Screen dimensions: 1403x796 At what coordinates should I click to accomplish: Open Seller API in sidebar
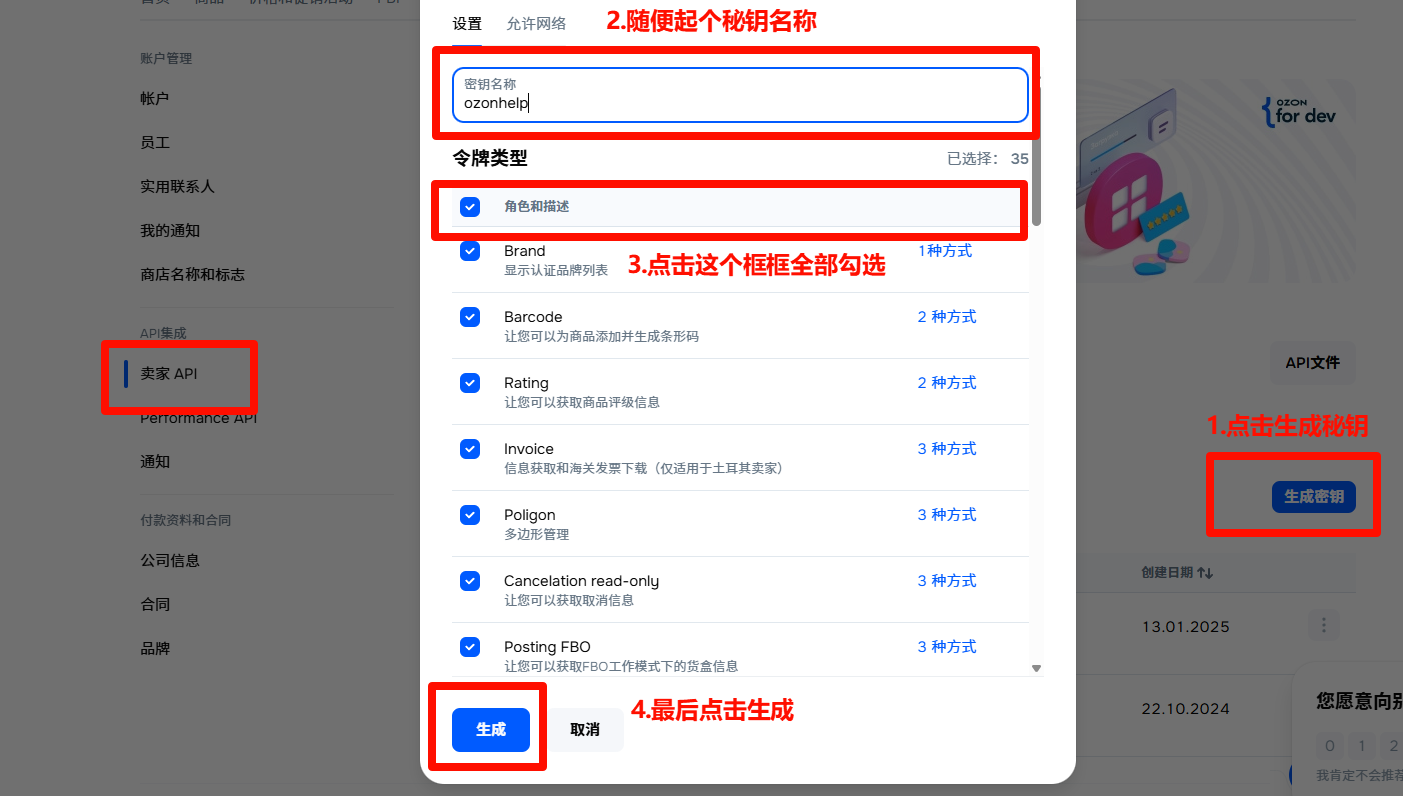click(169, 374)
